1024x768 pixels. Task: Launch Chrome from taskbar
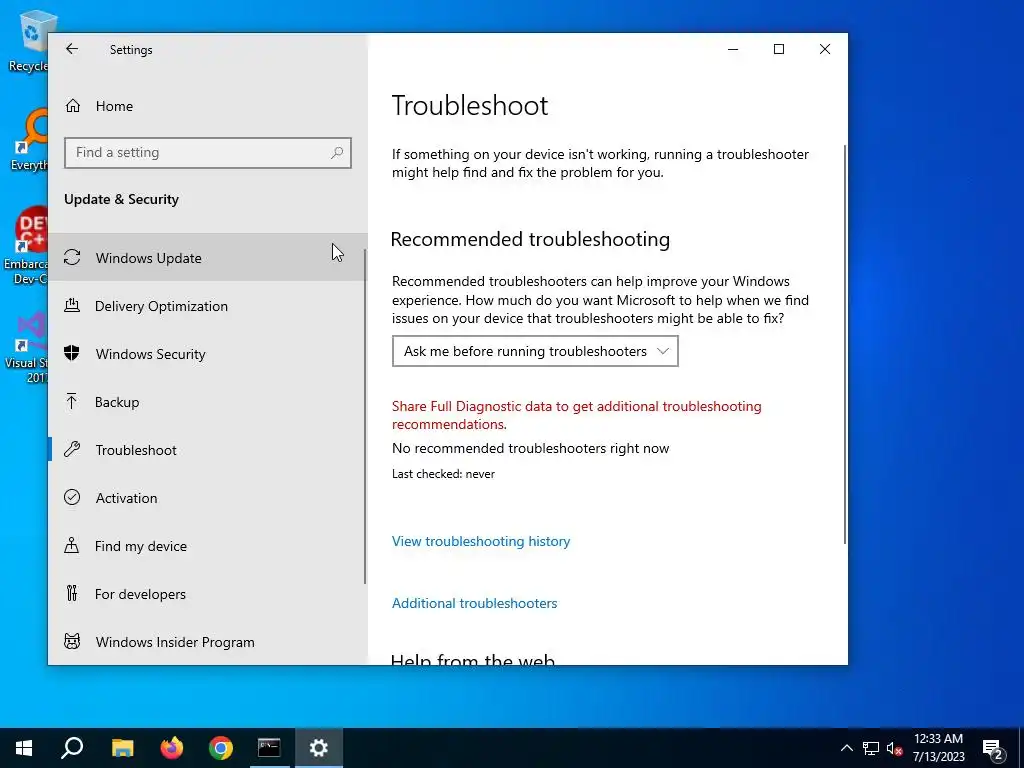click(x=221, y=748)
